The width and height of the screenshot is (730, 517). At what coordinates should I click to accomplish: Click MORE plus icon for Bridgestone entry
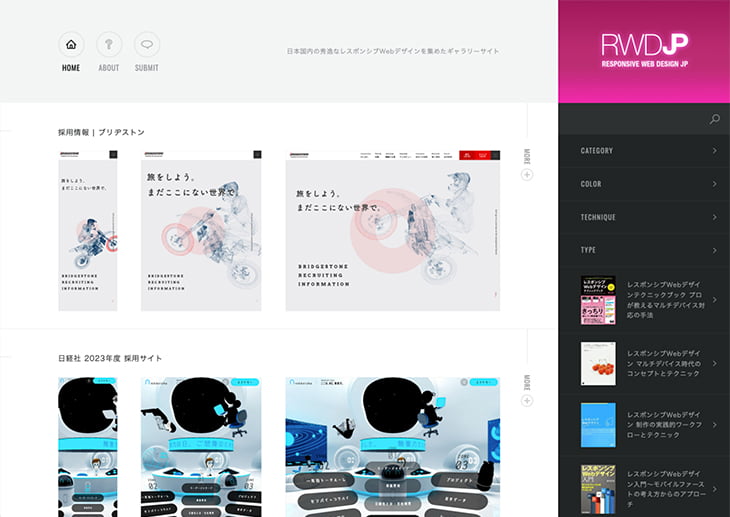click(x=527, y=175)
